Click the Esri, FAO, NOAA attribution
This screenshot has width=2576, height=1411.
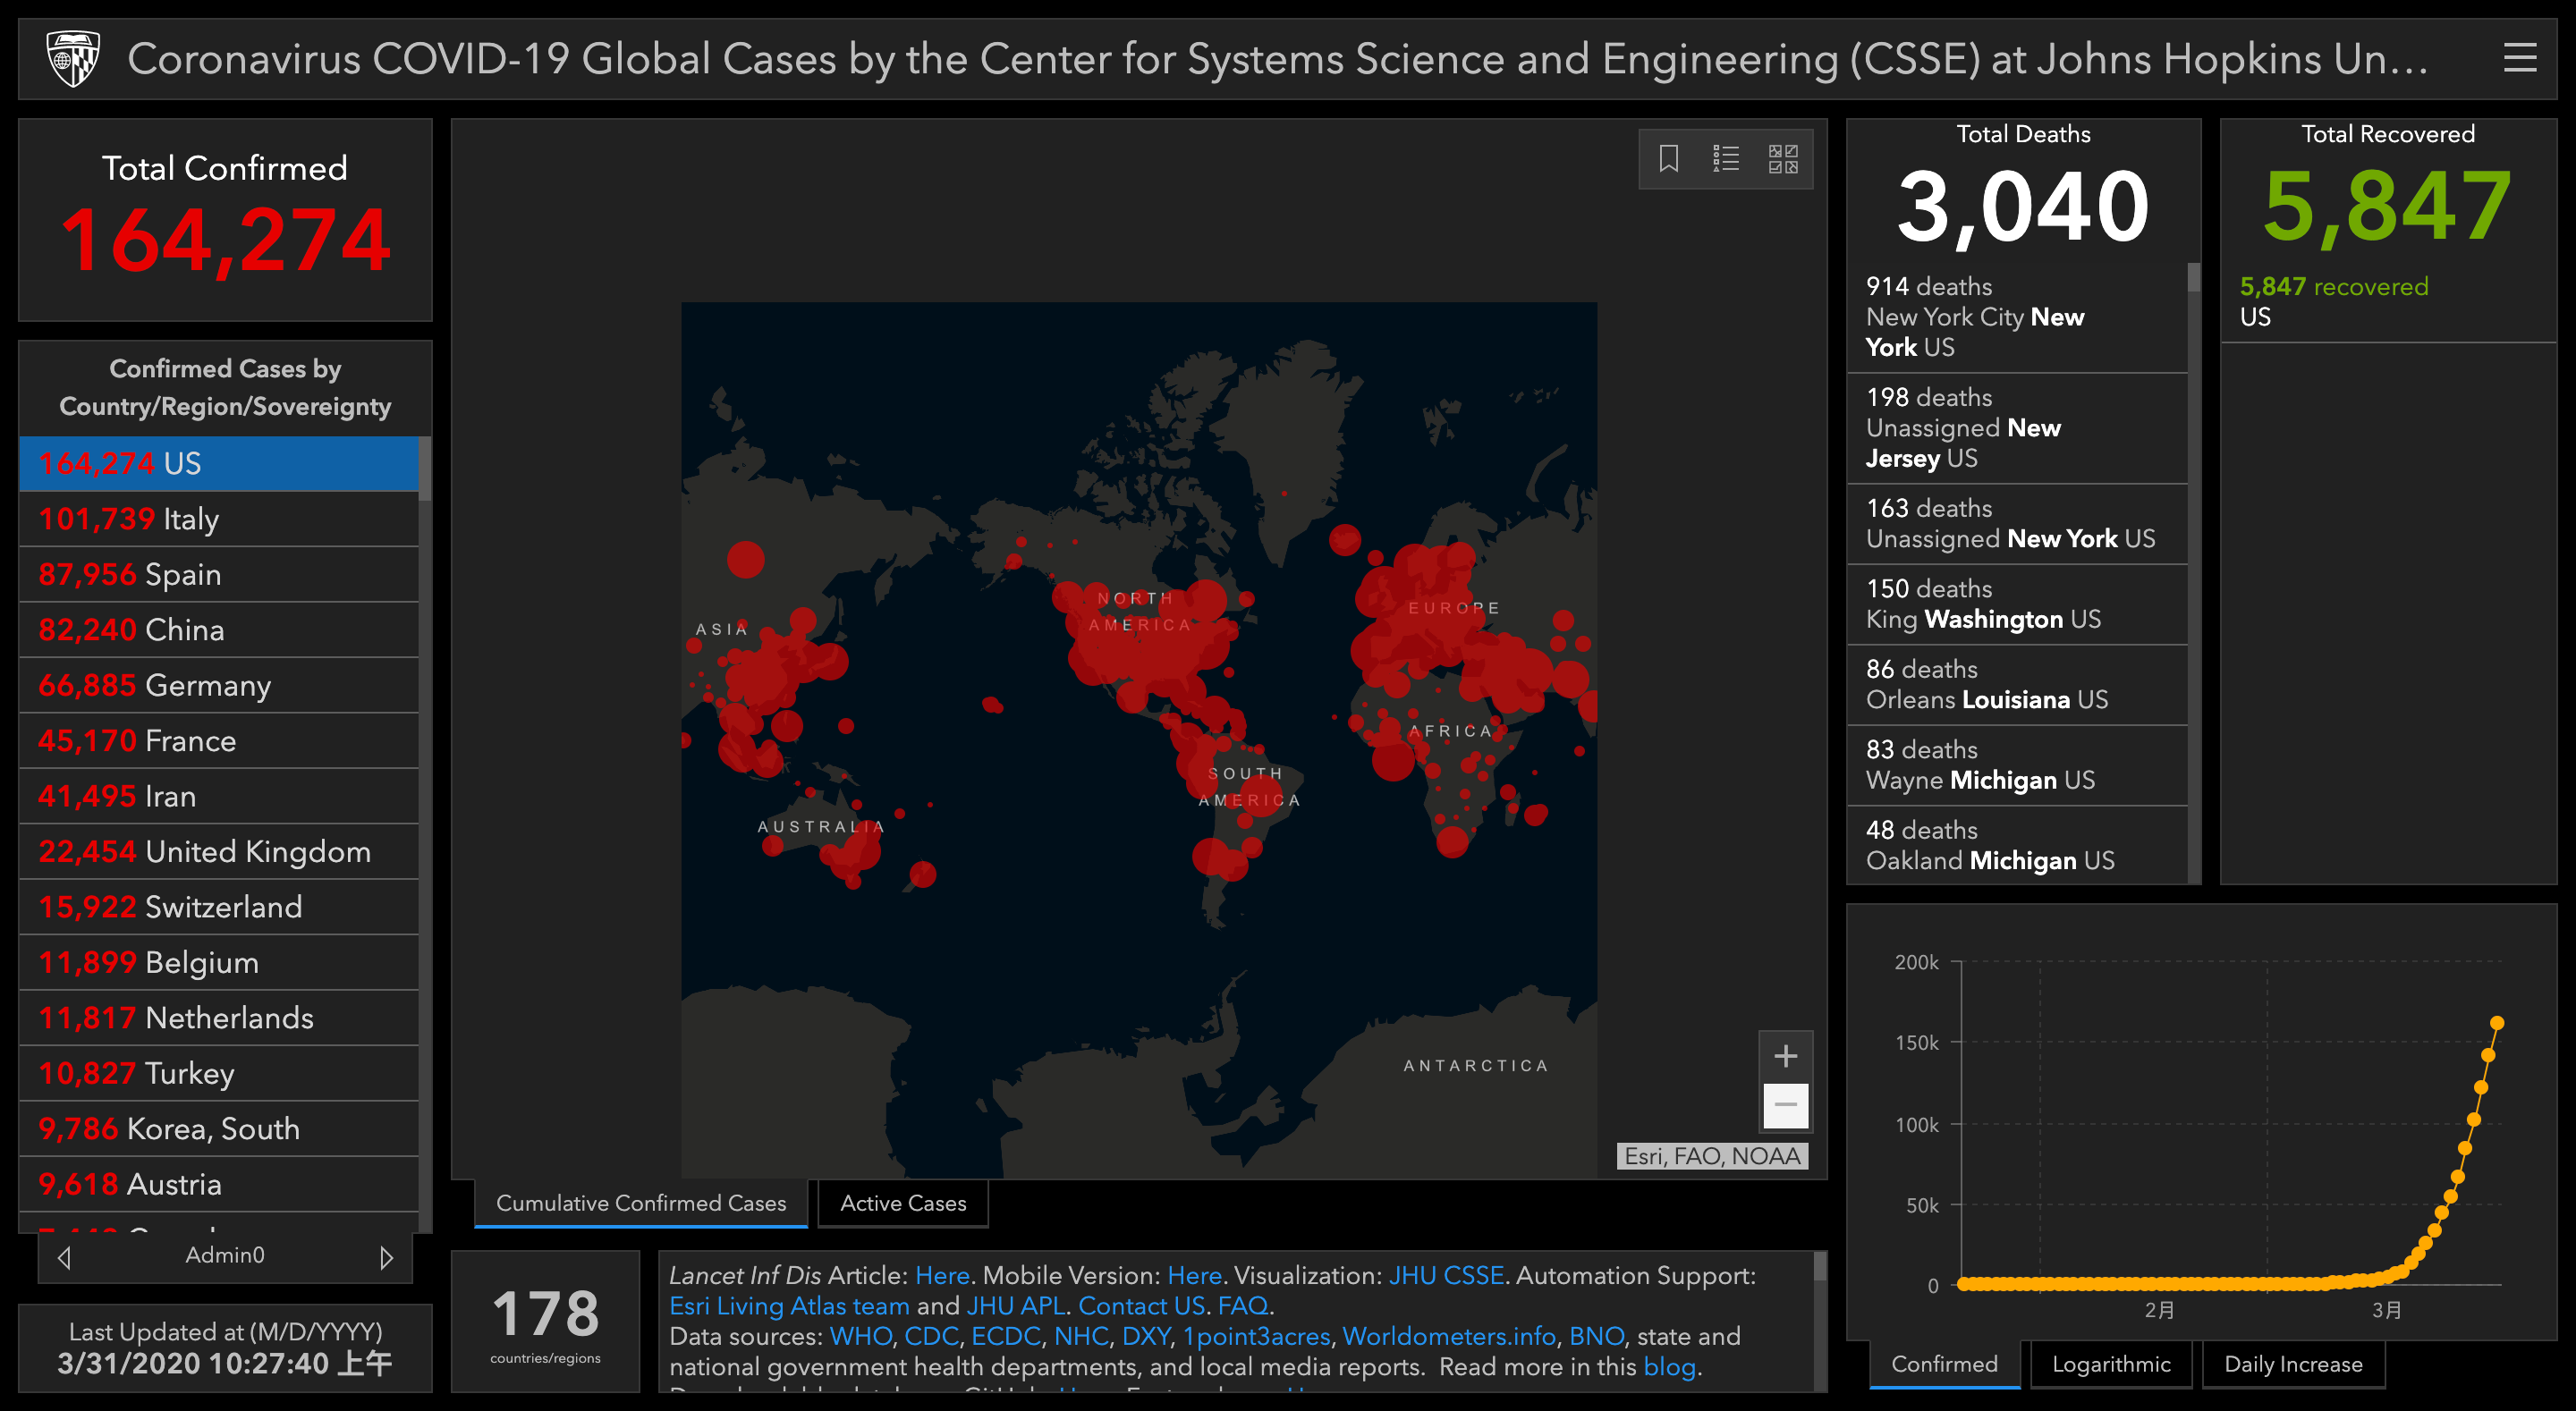tap(1712, 1156)
